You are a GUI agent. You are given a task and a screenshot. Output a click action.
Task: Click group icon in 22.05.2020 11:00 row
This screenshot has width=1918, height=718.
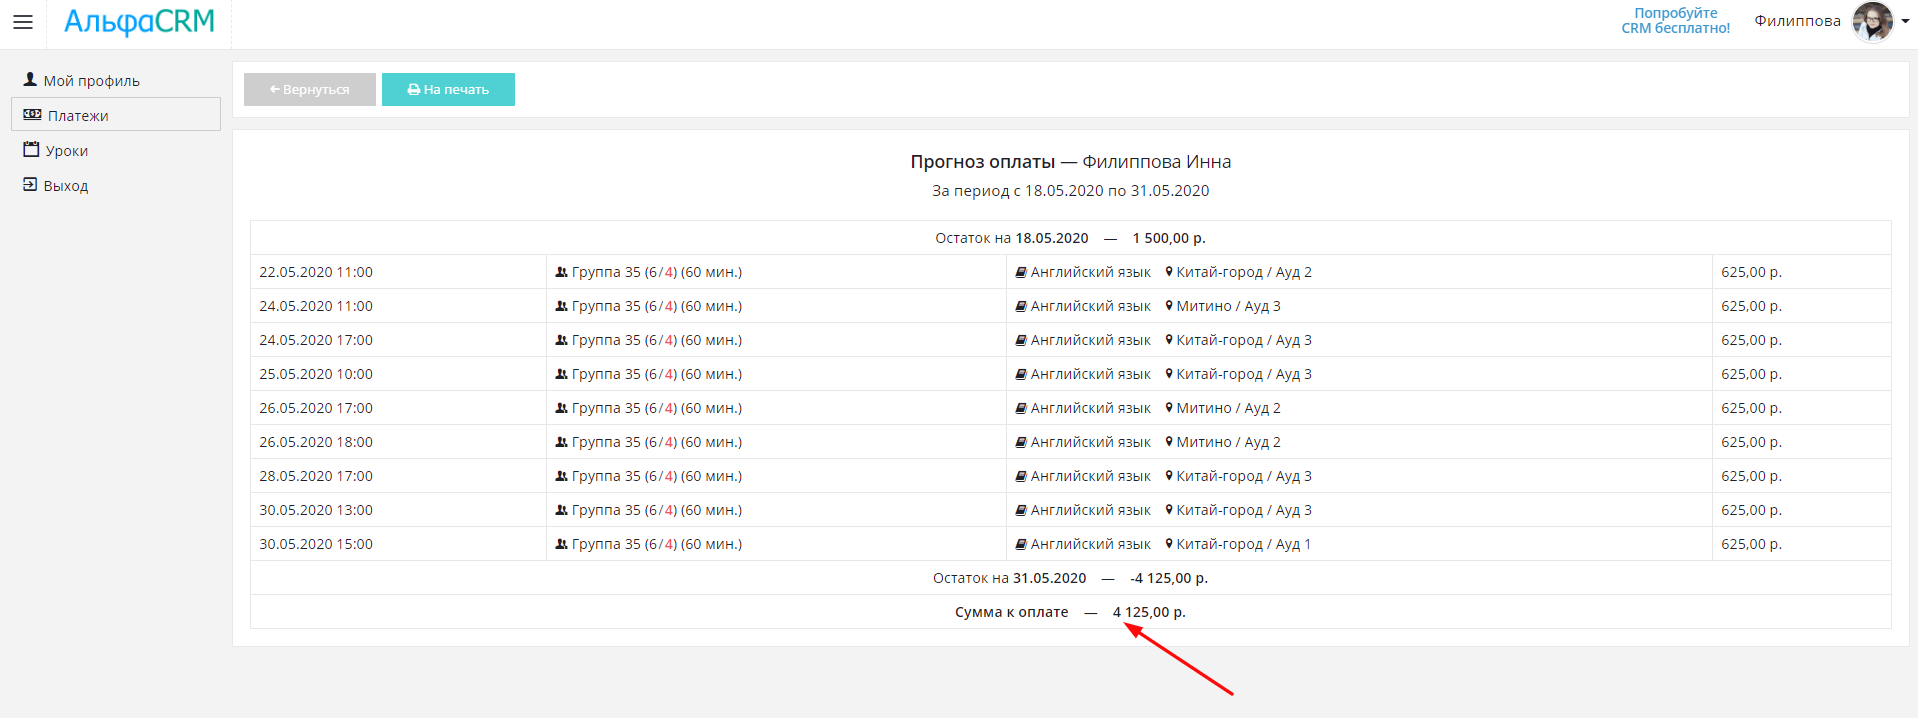(x=561, y=272)
